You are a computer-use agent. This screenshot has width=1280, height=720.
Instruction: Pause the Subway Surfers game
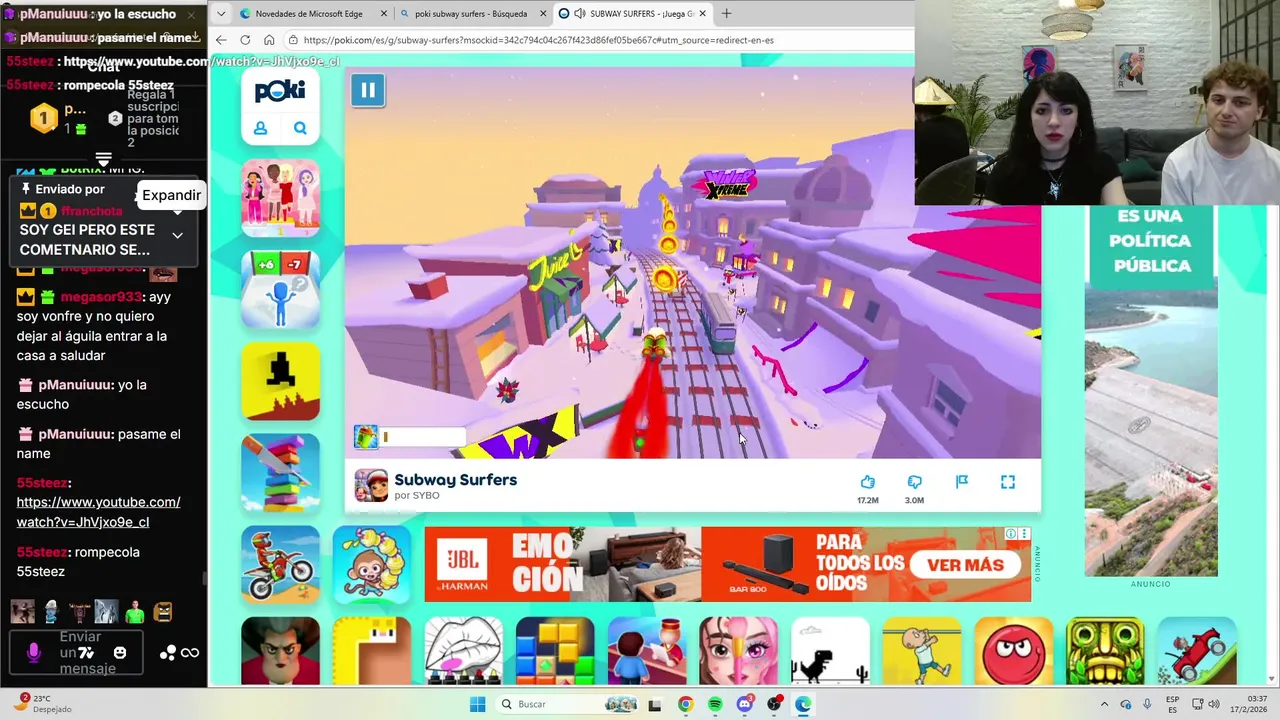367,90
